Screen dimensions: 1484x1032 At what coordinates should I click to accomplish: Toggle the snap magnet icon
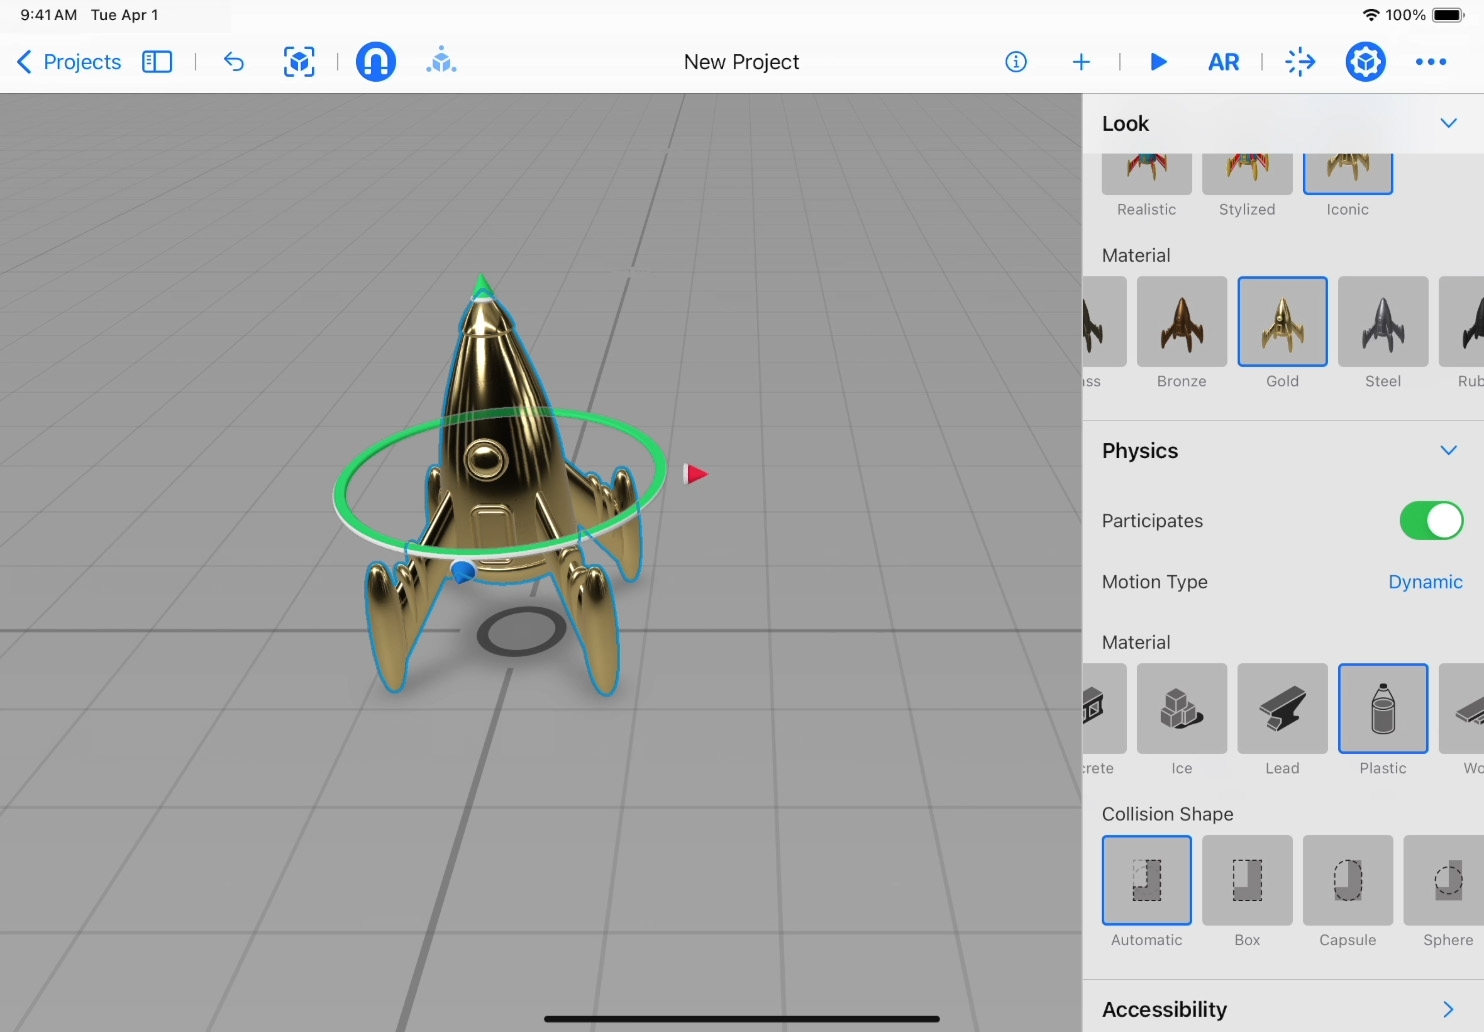tap(376, 62)
